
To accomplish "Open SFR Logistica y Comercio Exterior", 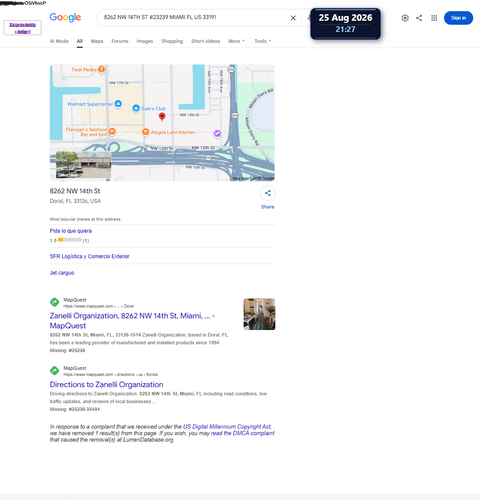I will pos(89,256).
